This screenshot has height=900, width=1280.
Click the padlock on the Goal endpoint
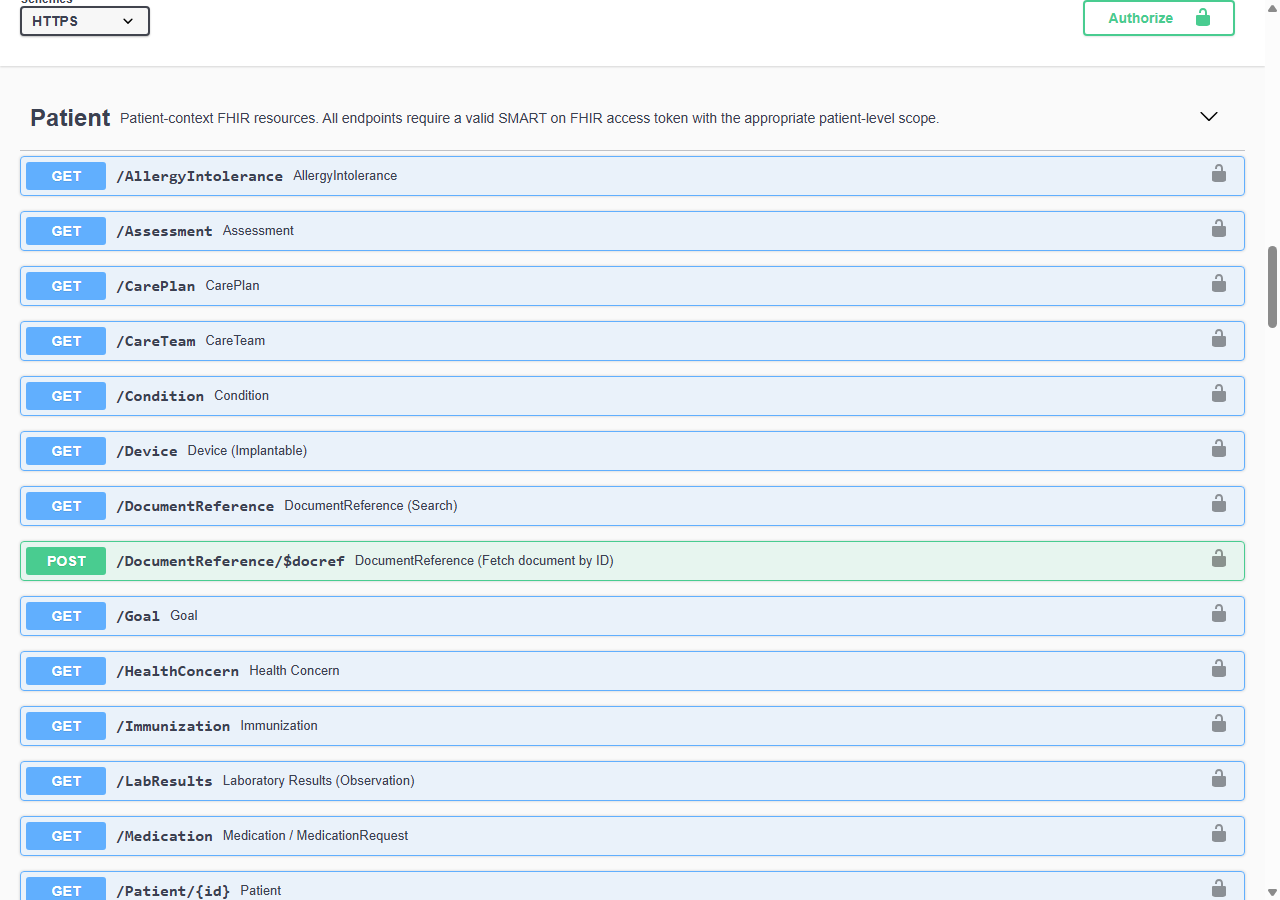1219,613
